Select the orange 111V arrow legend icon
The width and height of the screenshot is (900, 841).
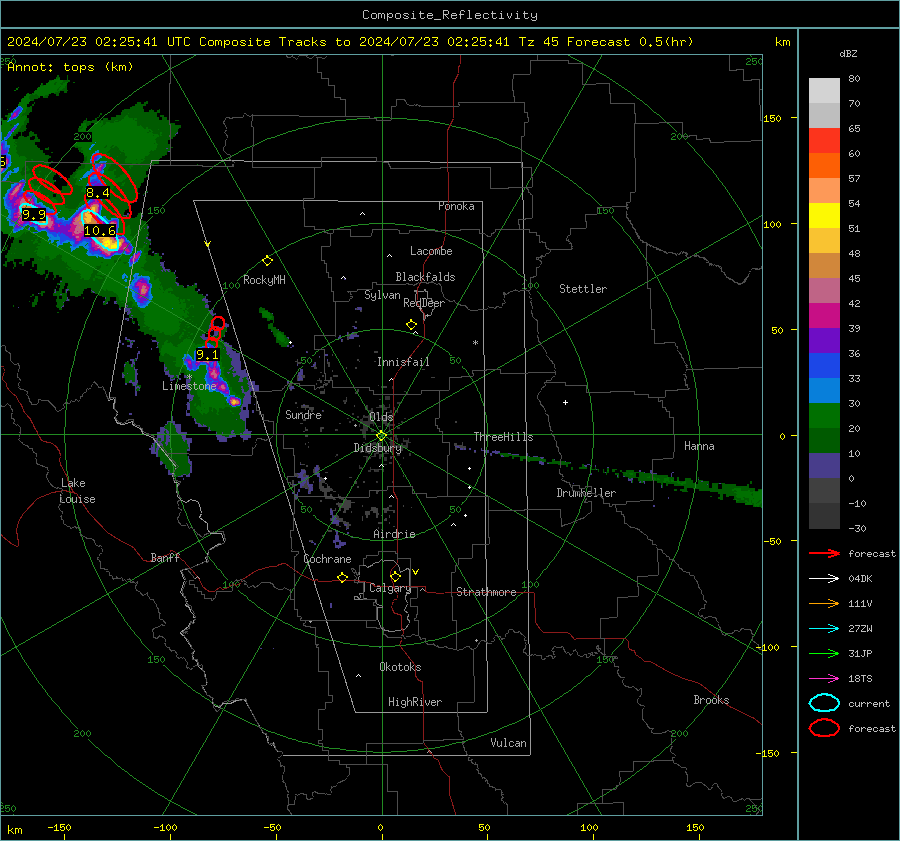click(824, 603)
